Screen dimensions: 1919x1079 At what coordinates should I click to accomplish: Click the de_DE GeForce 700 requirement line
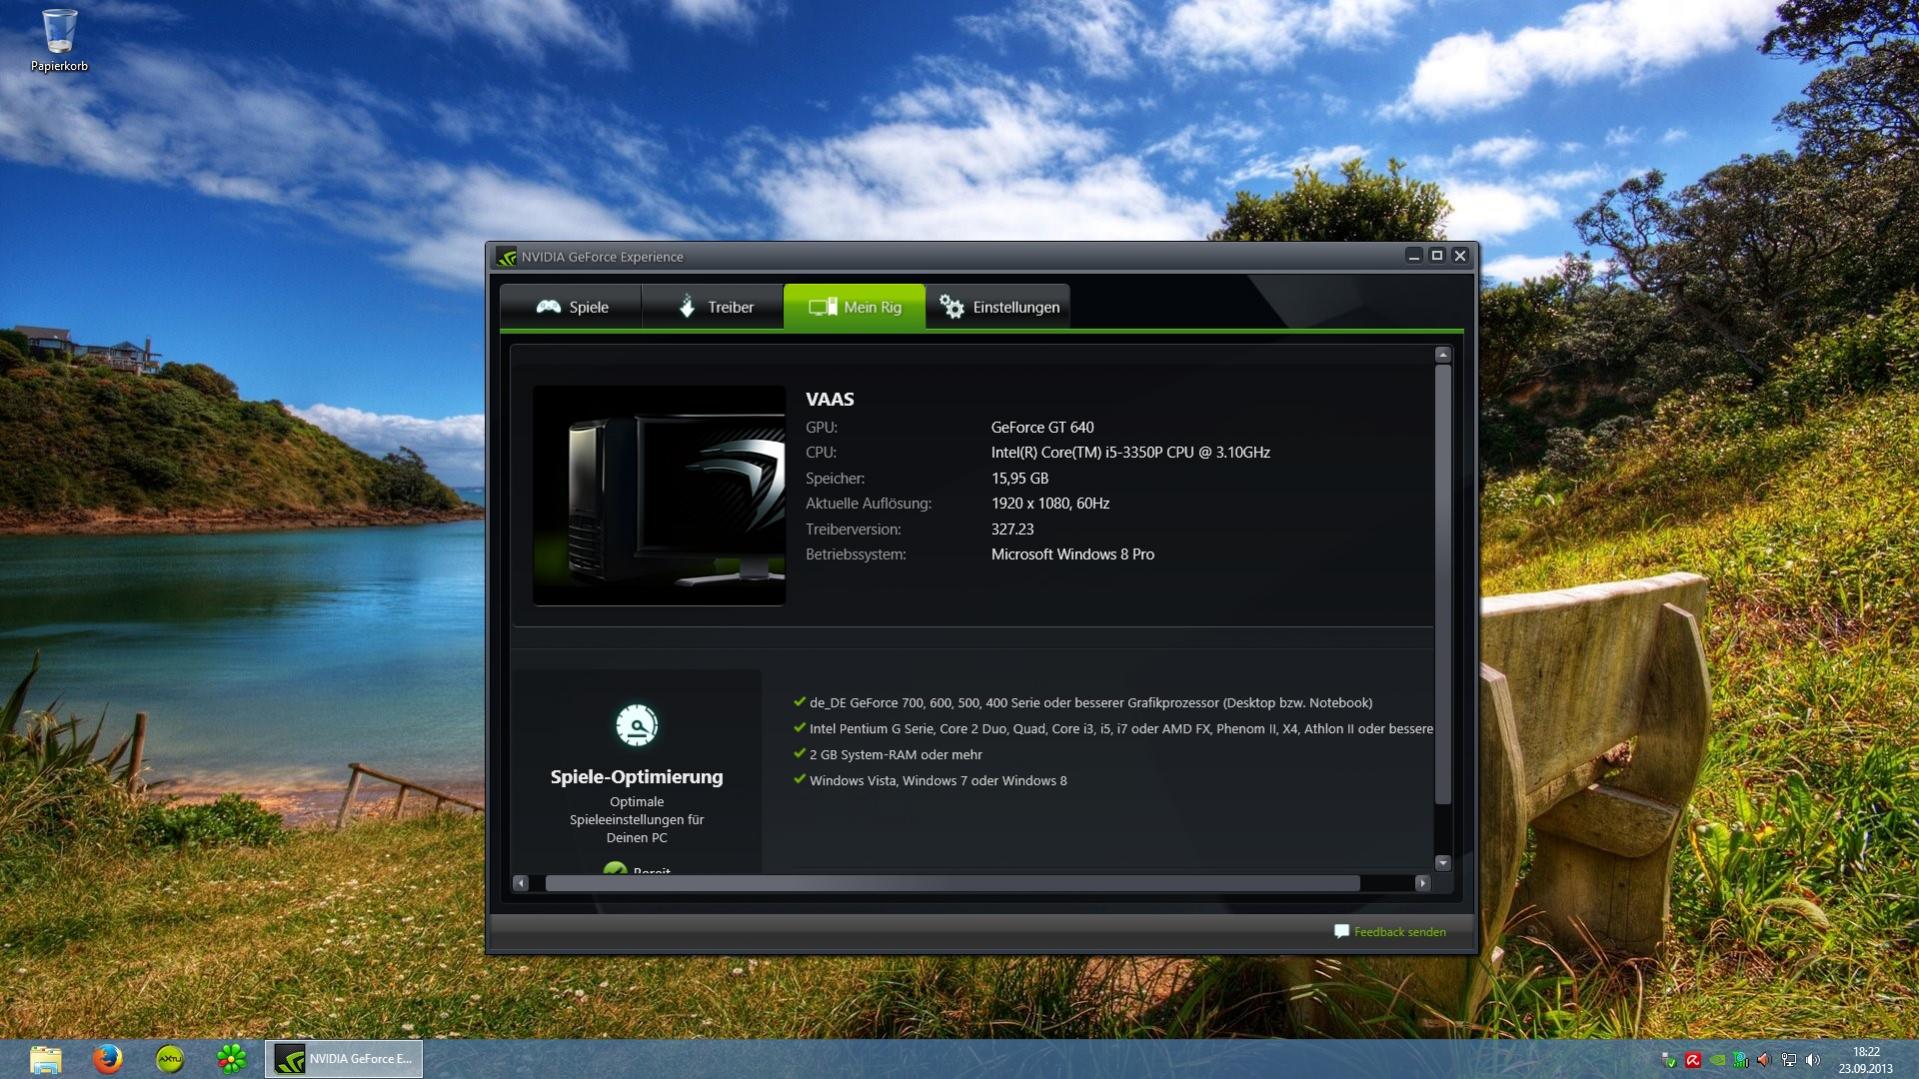coord(1091,703)
